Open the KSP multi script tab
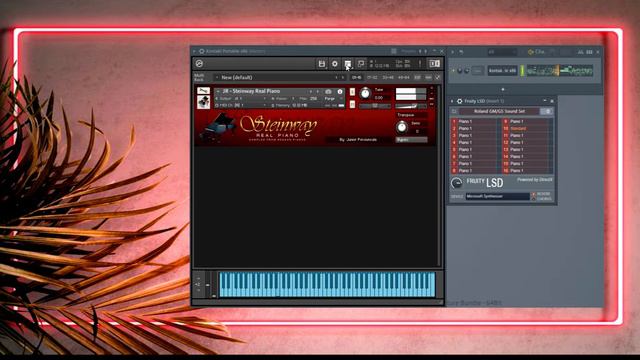Image resolution: width=640 pixels, height=360 pixels. click(x=417, y=77)
